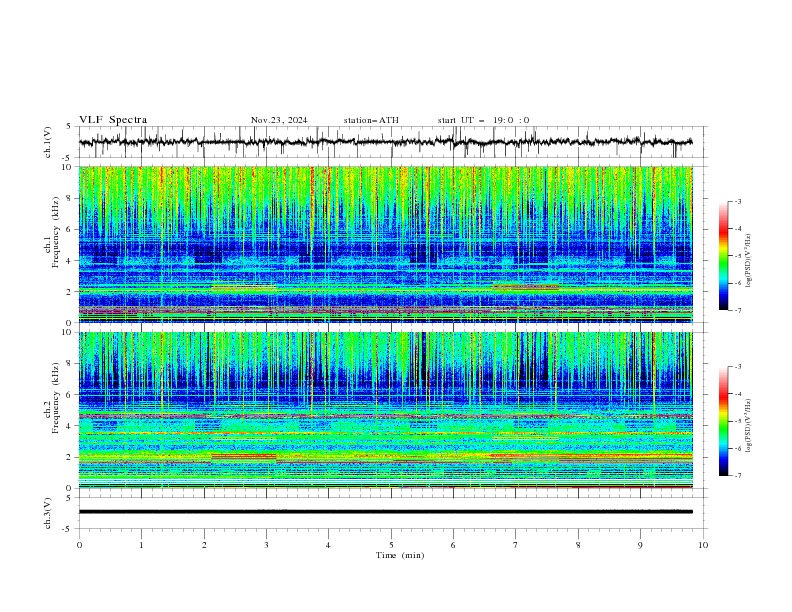
Task: Click the time axis tick label '0'
Action: (x=79, y=545)
